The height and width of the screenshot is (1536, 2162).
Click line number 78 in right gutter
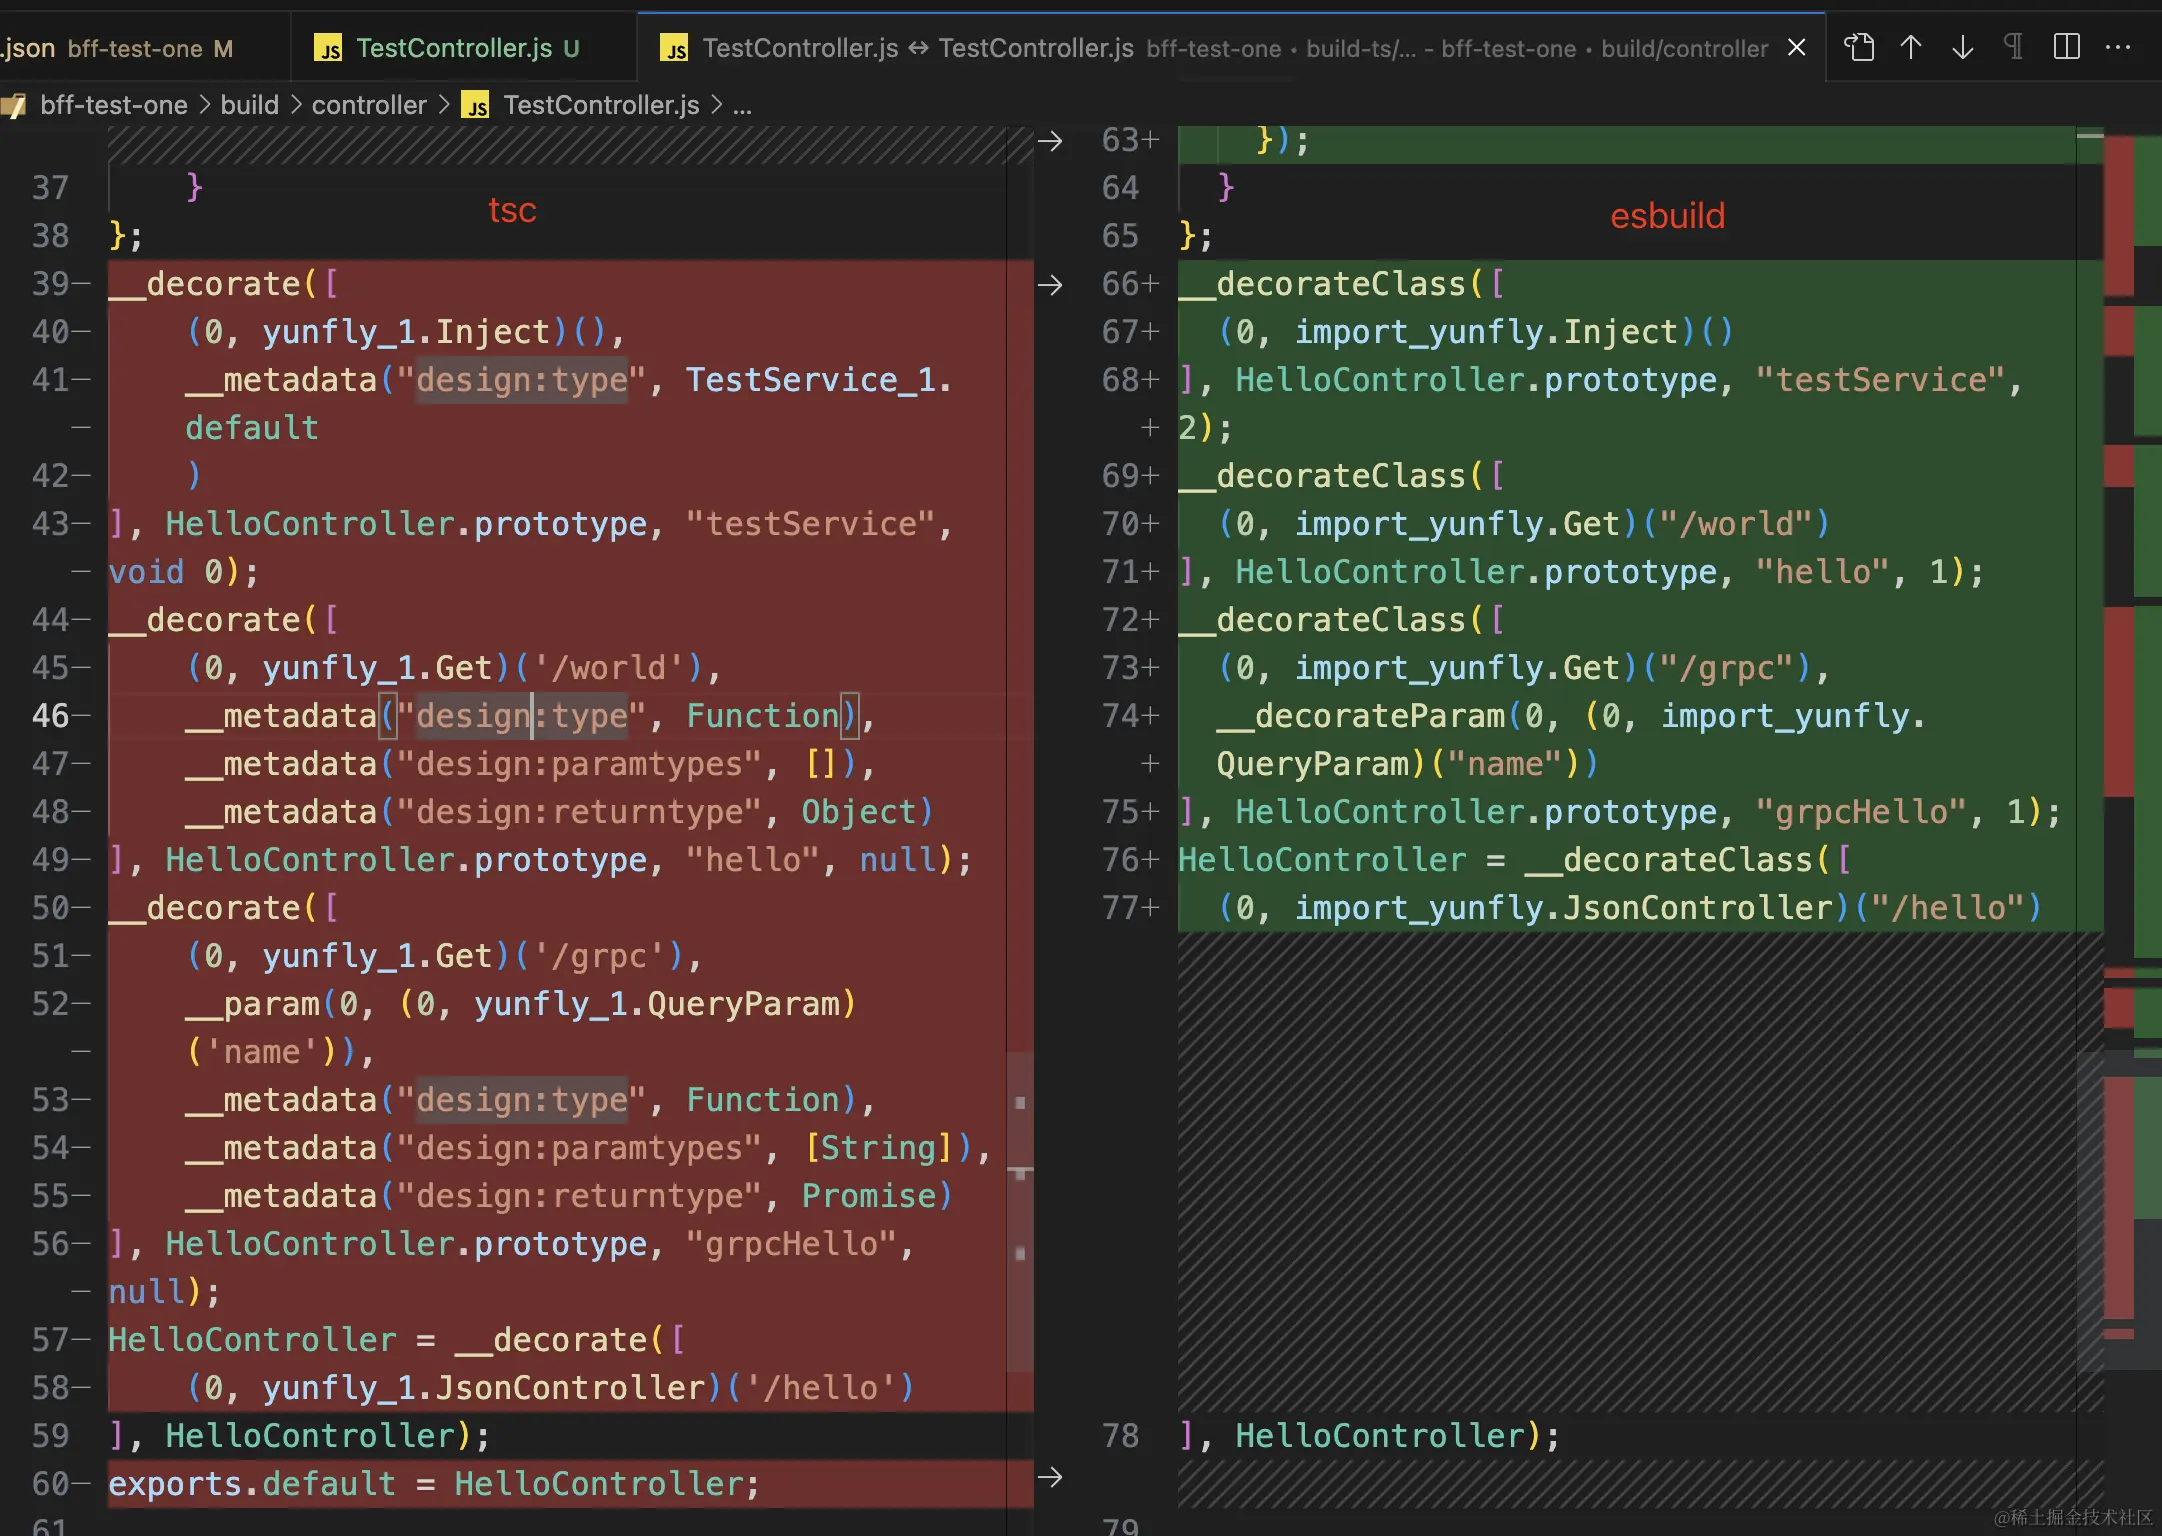[1120, 1436]
